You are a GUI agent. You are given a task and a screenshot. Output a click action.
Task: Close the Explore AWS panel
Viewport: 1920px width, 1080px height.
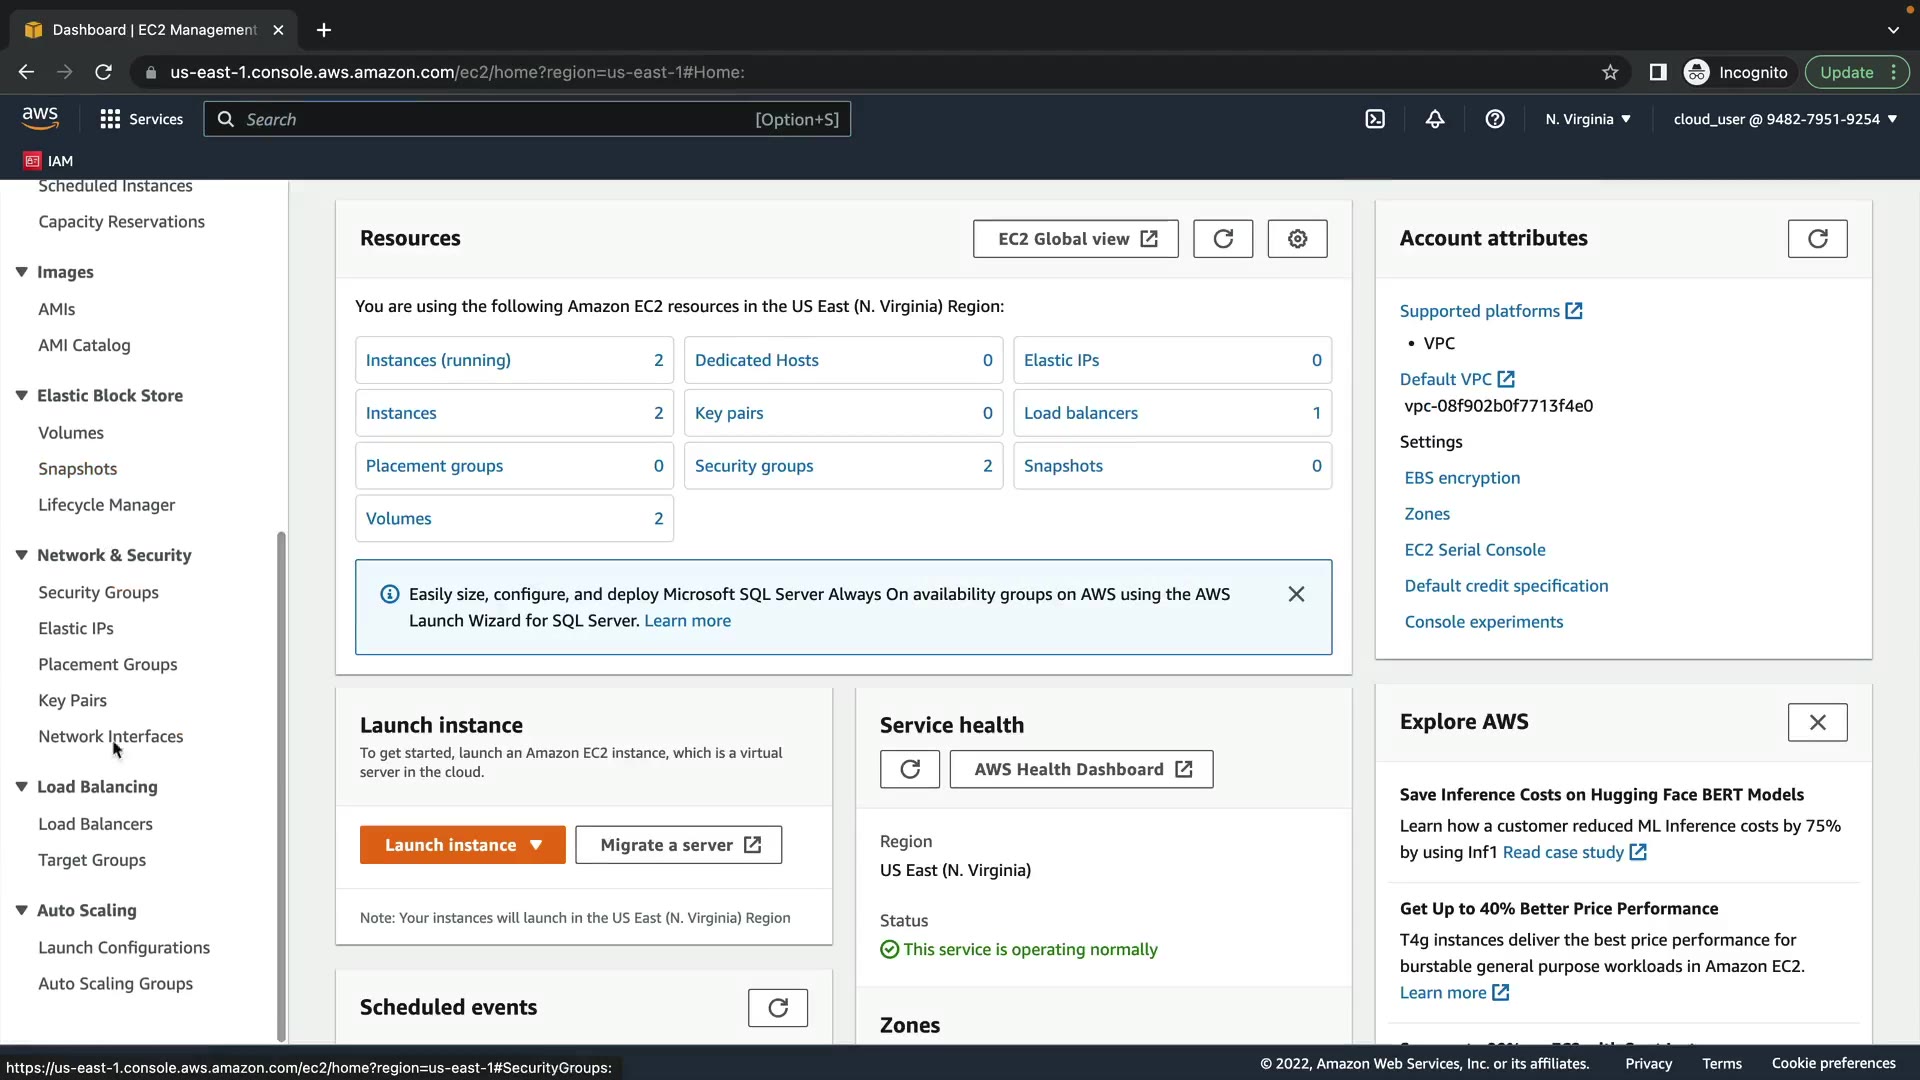(x=1817, y=722)
